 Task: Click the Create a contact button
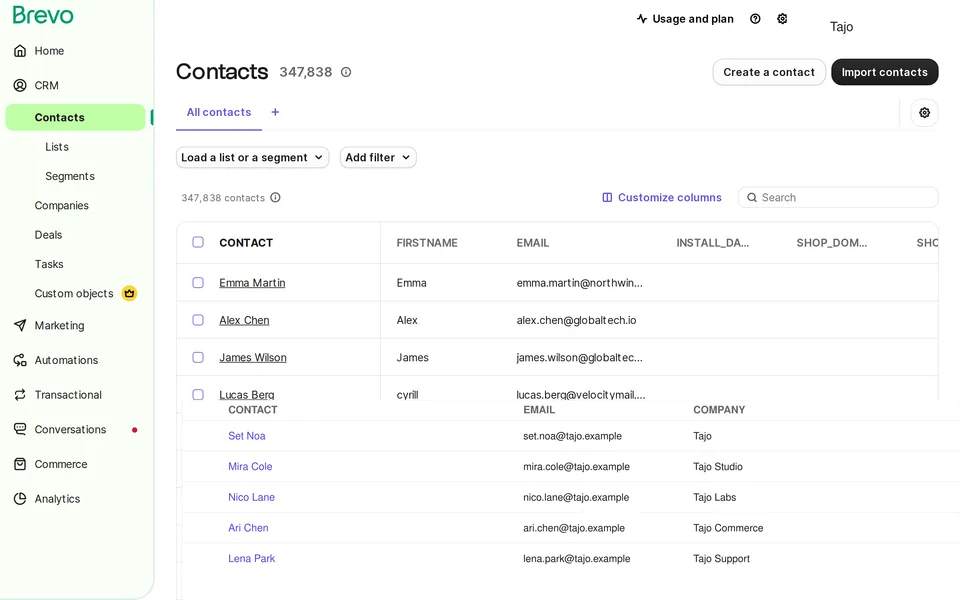pyautogui.click(x=769, y=72)
